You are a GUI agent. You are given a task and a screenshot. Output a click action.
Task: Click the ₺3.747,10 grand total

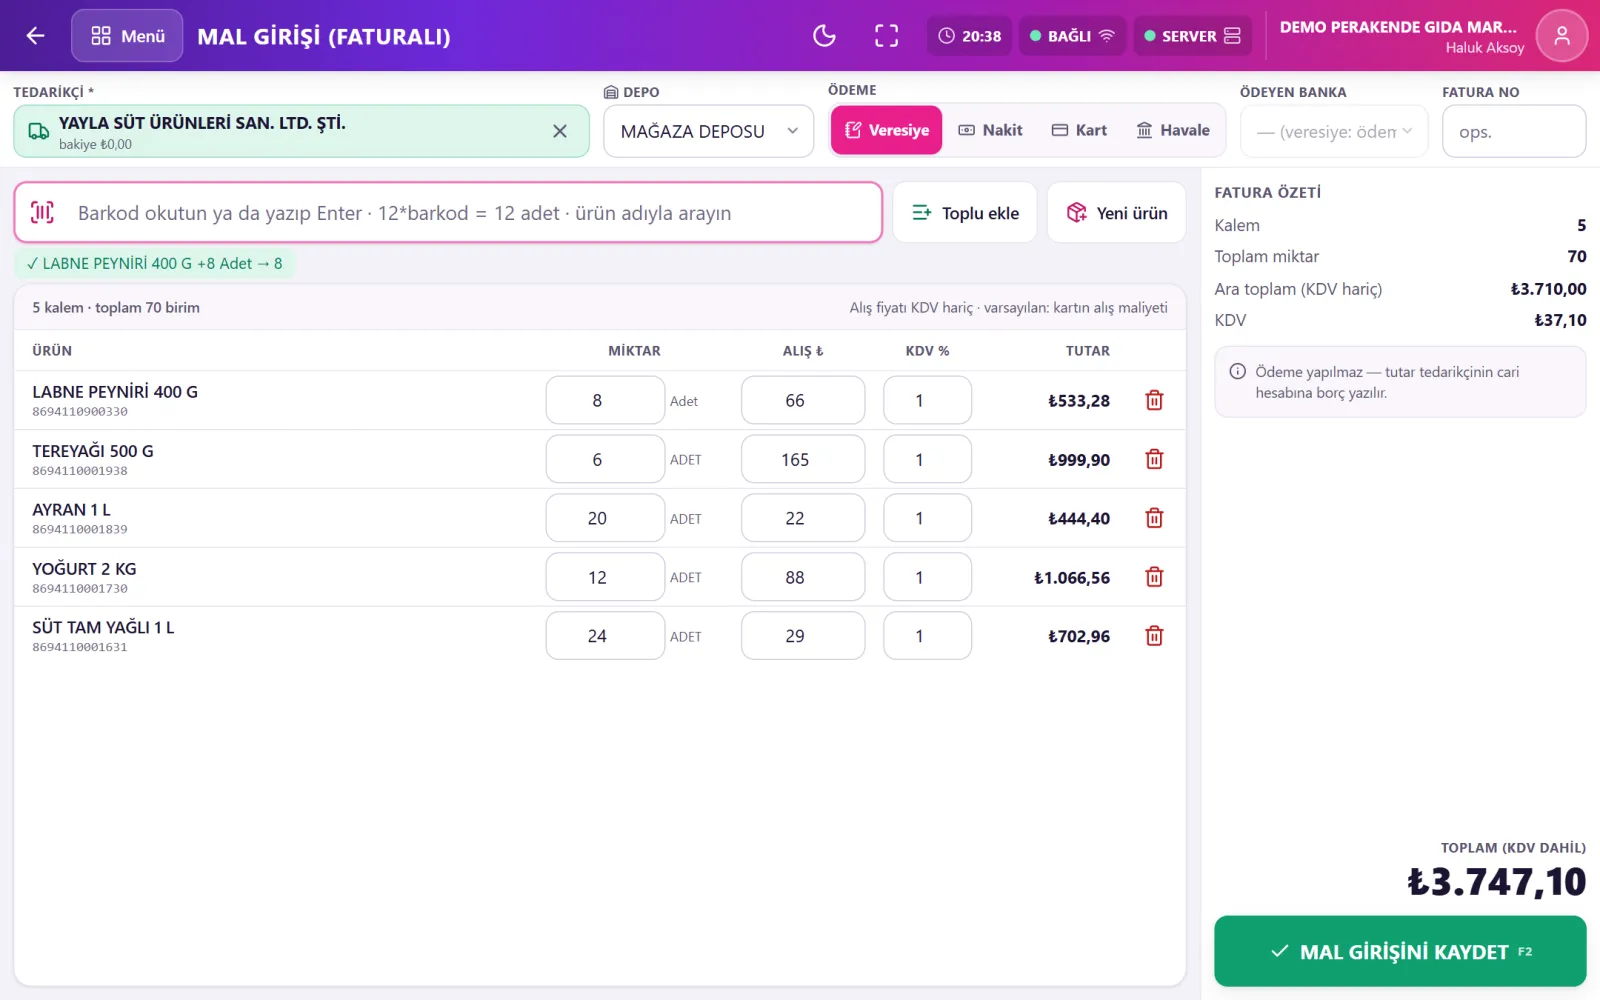click(1496, 882)
